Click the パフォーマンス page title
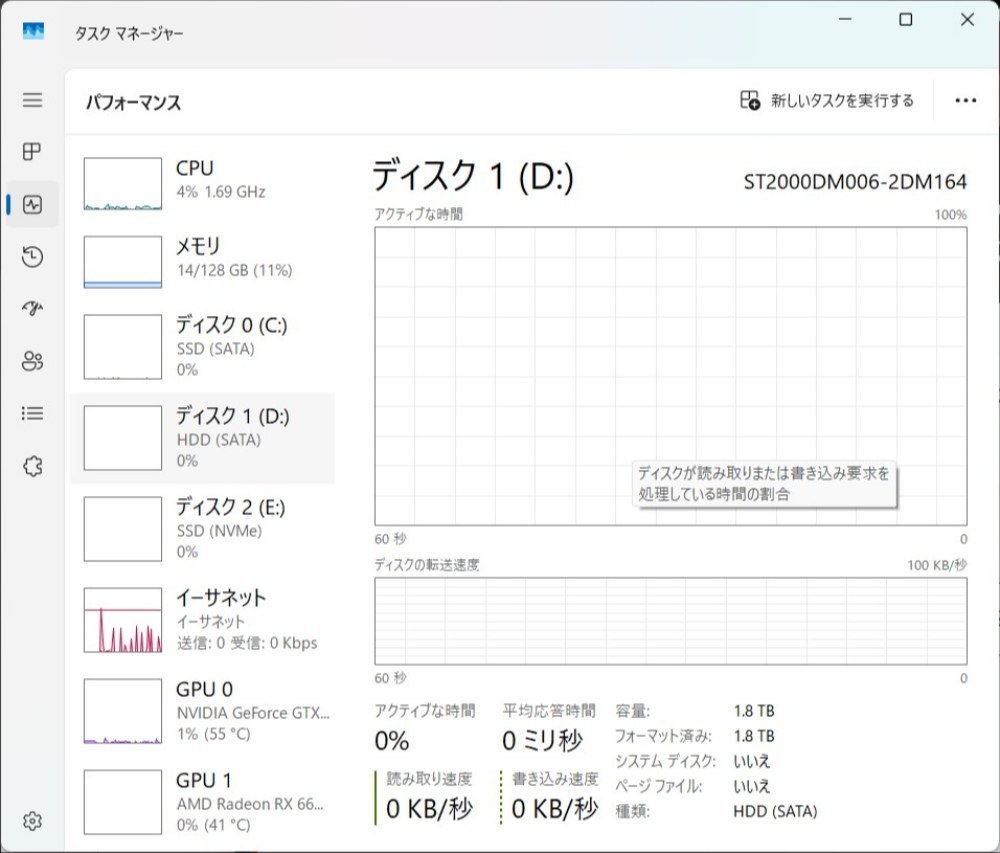 coord(133,103)
